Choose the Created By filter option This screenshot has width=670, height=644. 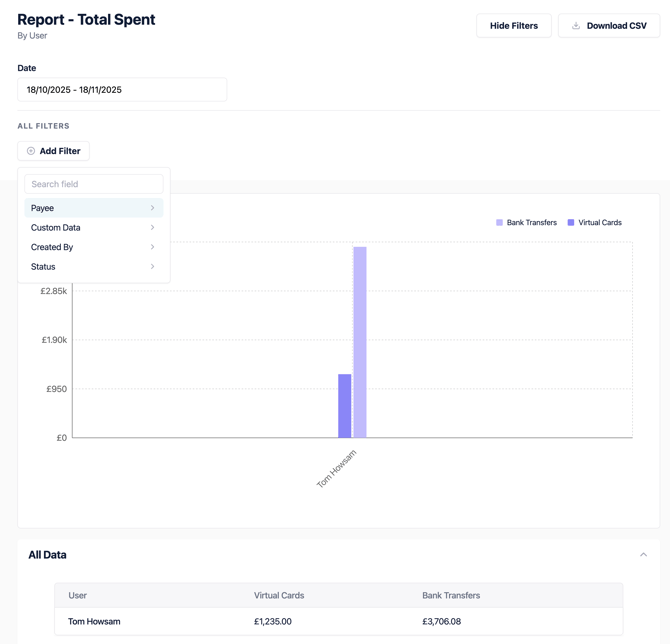point(52,247)
